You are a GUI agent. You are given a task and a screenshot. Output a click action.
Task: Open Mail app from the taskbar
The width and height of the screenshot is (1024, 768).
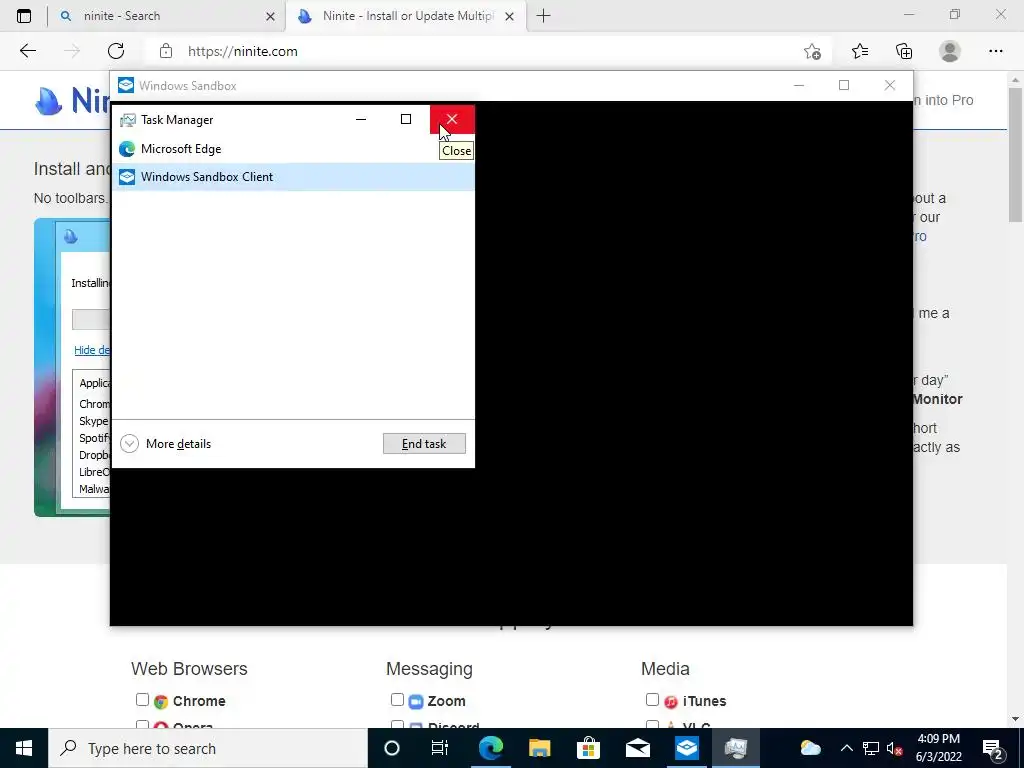coord(637,748)
